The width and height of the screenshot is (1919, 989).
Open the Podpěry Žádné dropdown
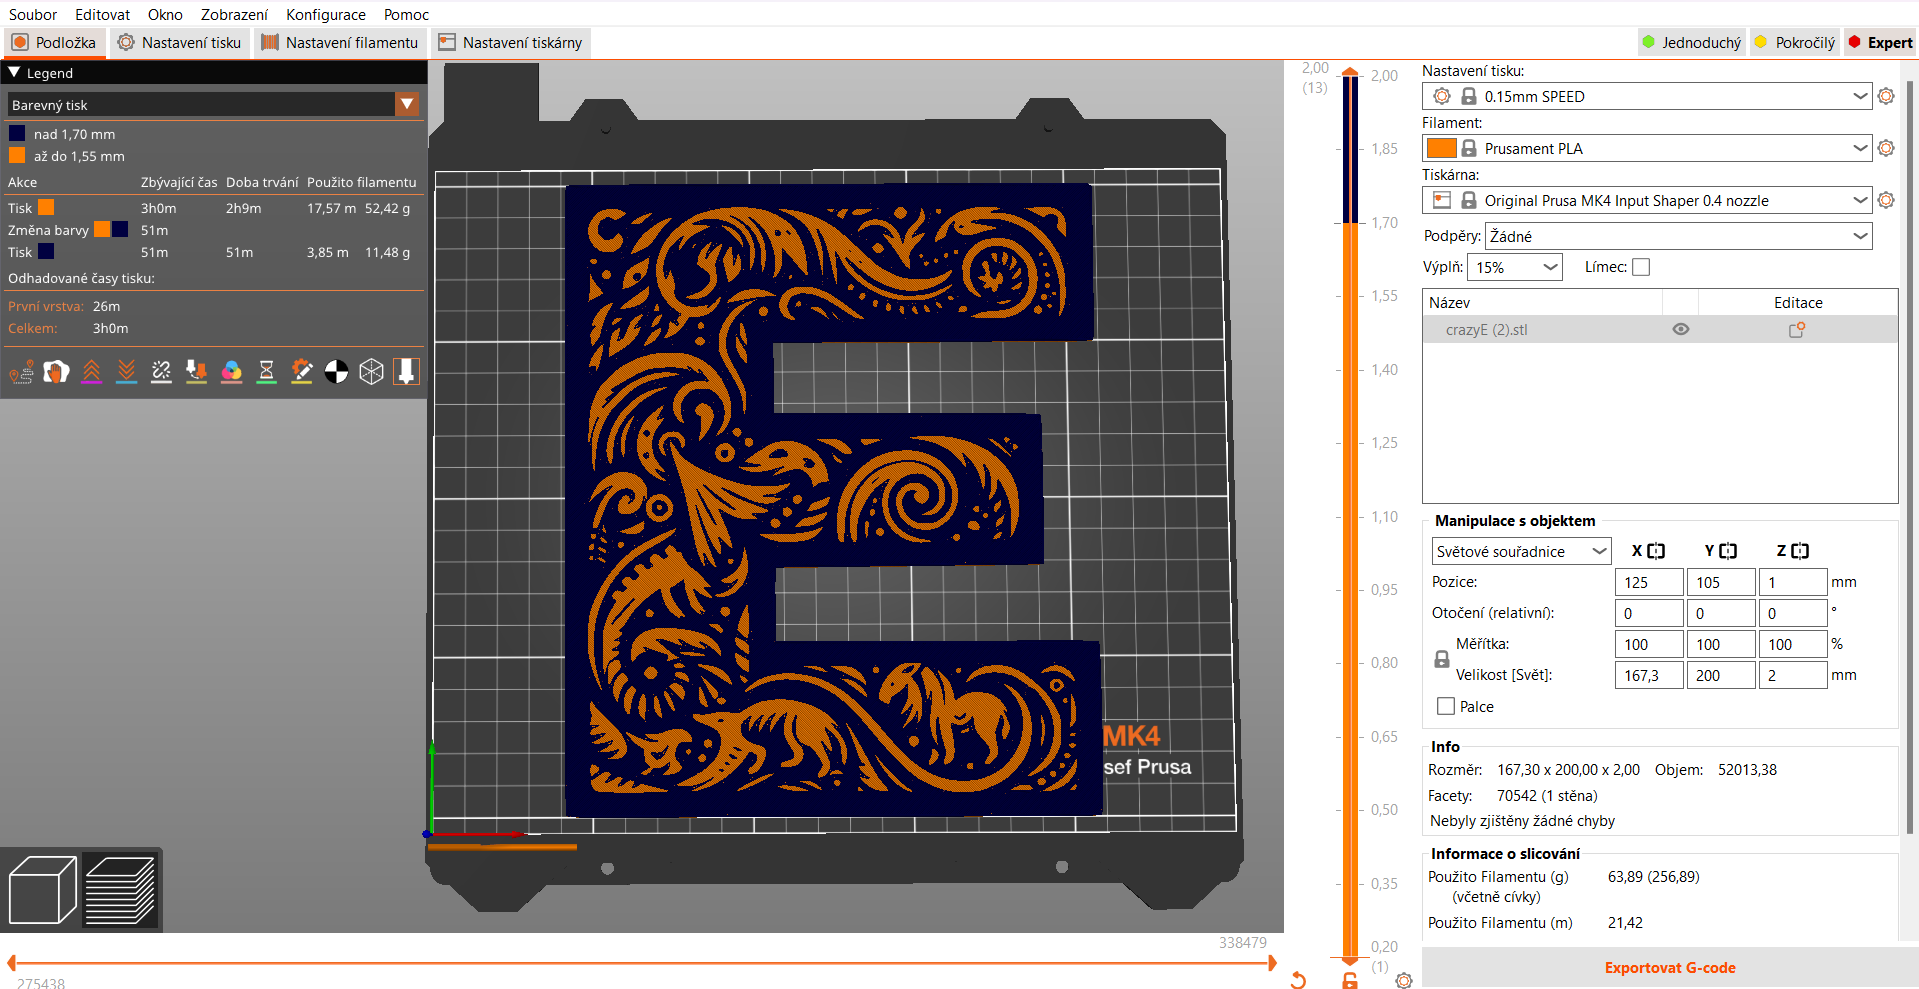[x=1678, y=236]
